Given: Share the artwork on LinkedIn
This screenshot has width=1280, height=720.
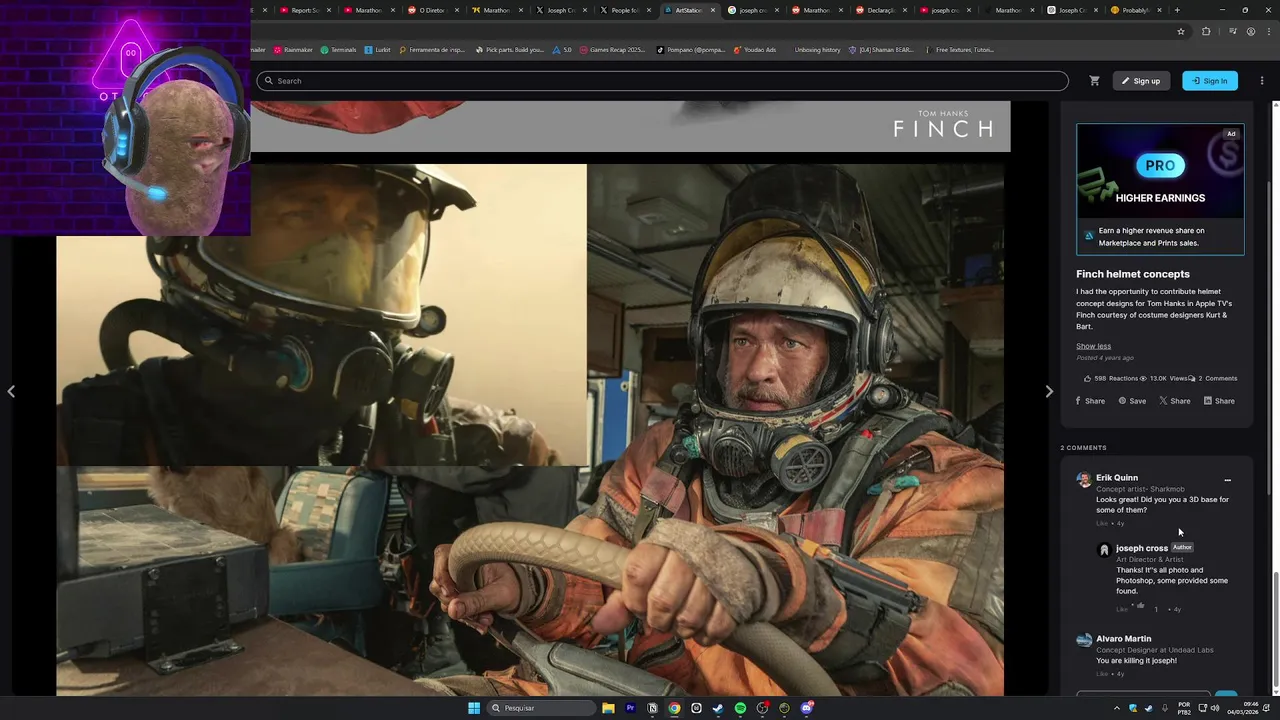Looking at the screenshot, I should tap(1219, 401).
